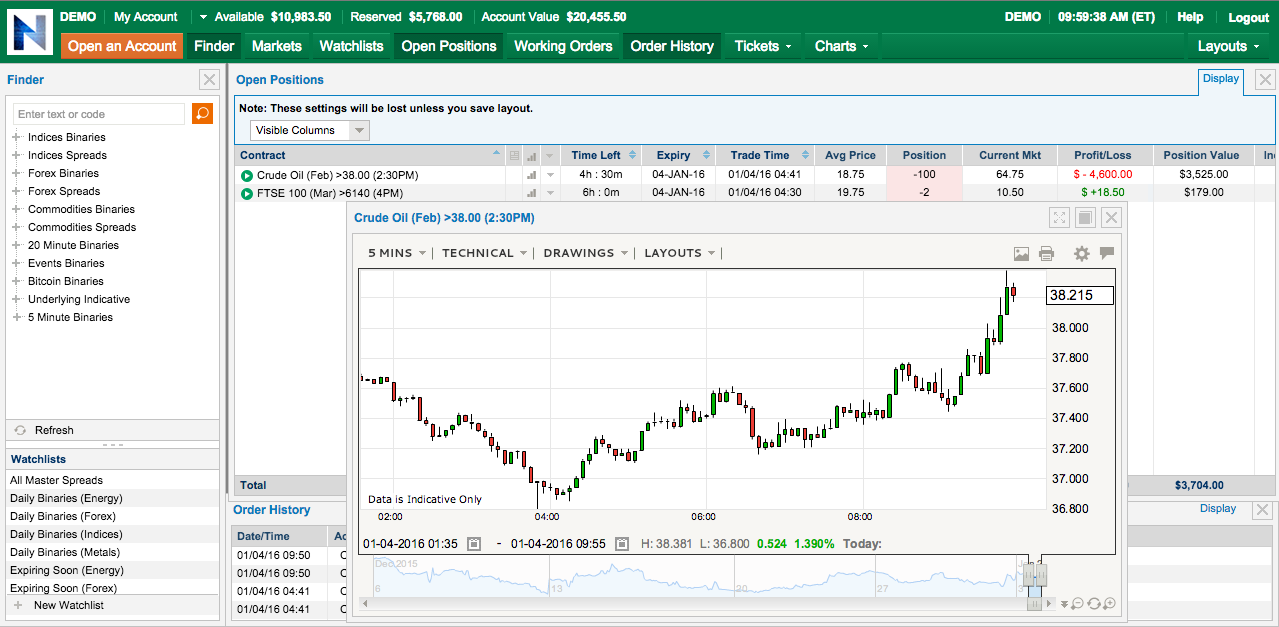This screenshot has width=1279, height=627.
Task: Print the Crude Oil chart
Action: [1046, 253]
